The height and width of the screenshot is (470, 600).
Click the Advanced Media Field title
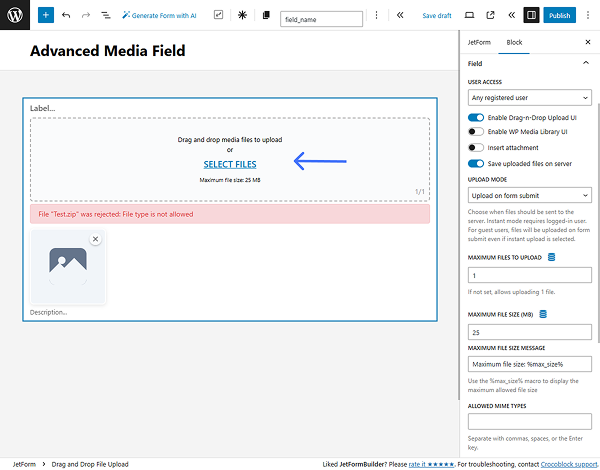[x=108, y=51]
